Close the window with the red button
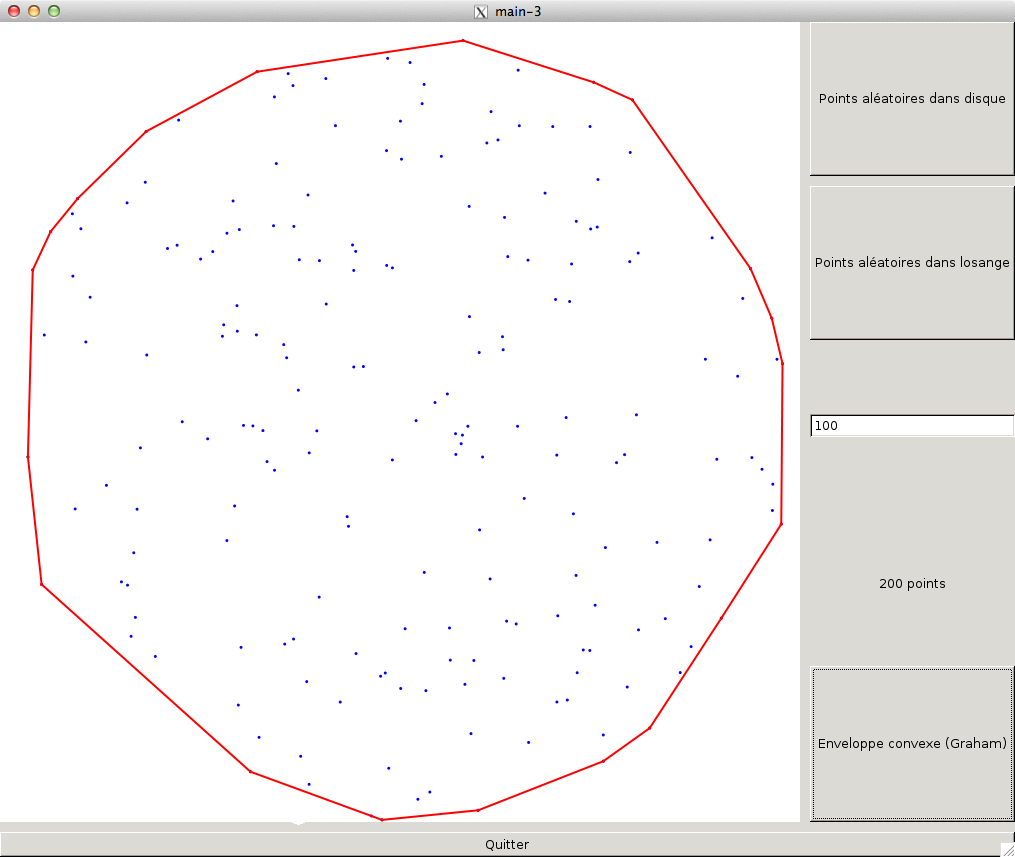Screen dimensions: 1015x857 point(13,11)
